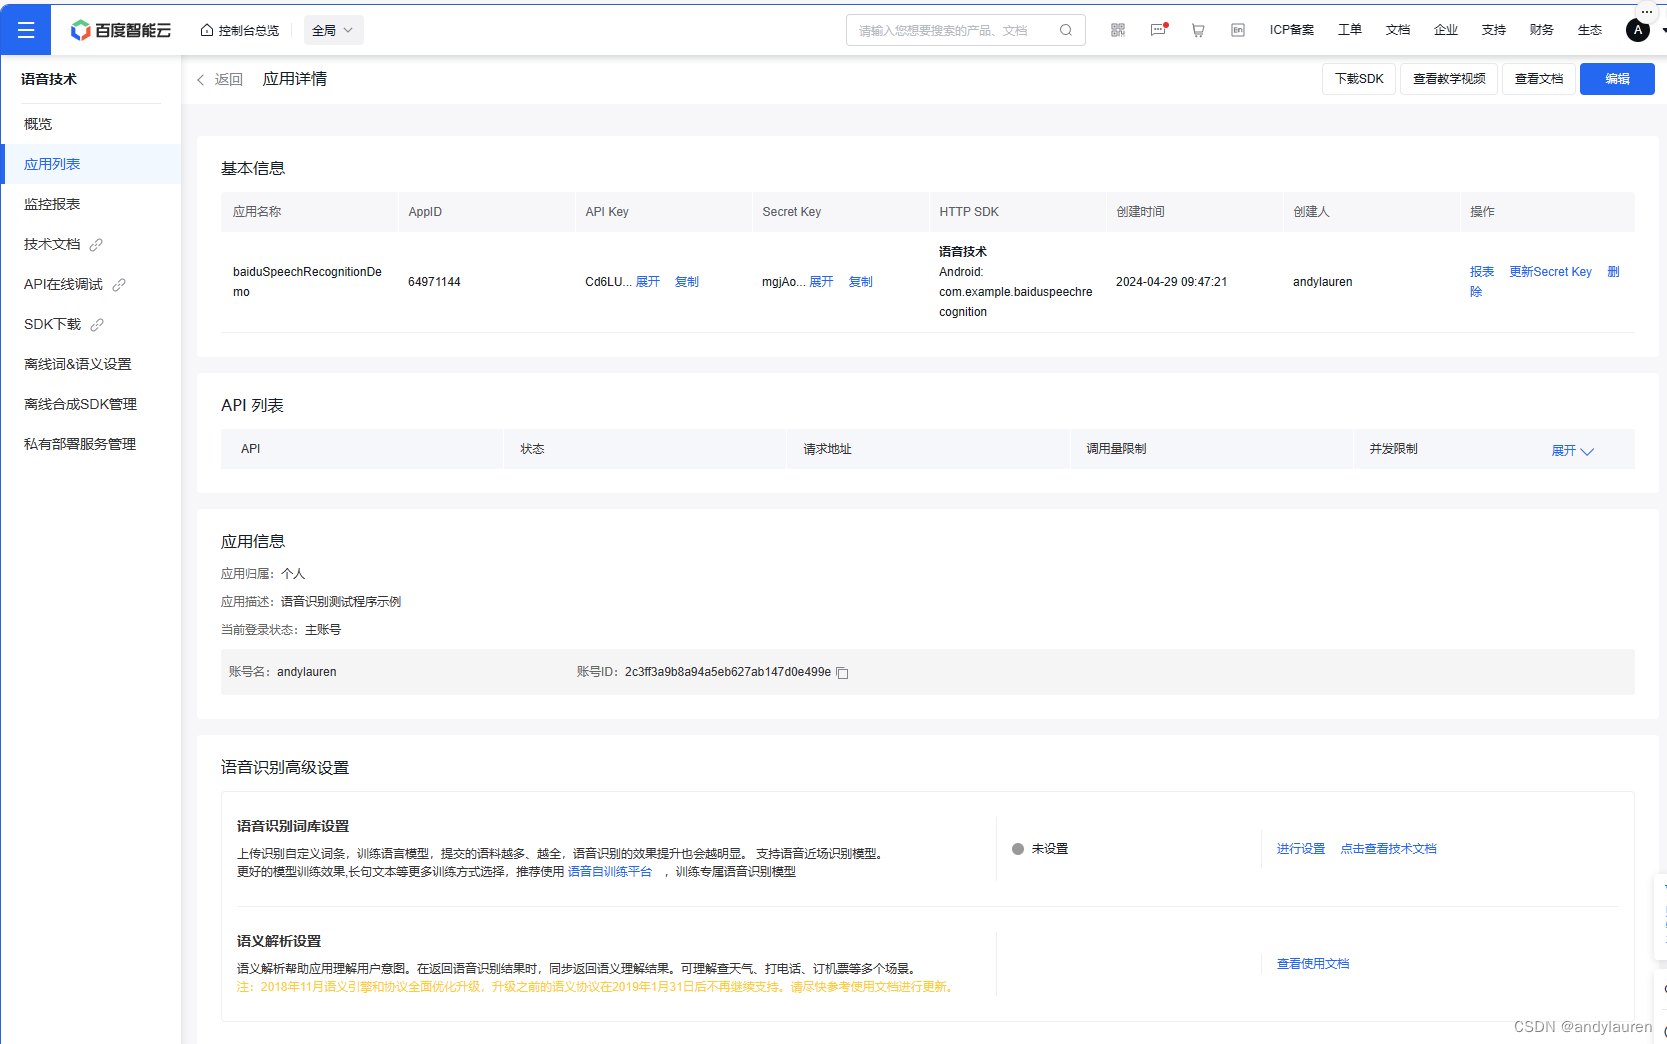The width and height of the screenshot is (1667, 1044).
Task: Click the app name baiduSpeechRecognitionDemo
Action: coord(307,282)
